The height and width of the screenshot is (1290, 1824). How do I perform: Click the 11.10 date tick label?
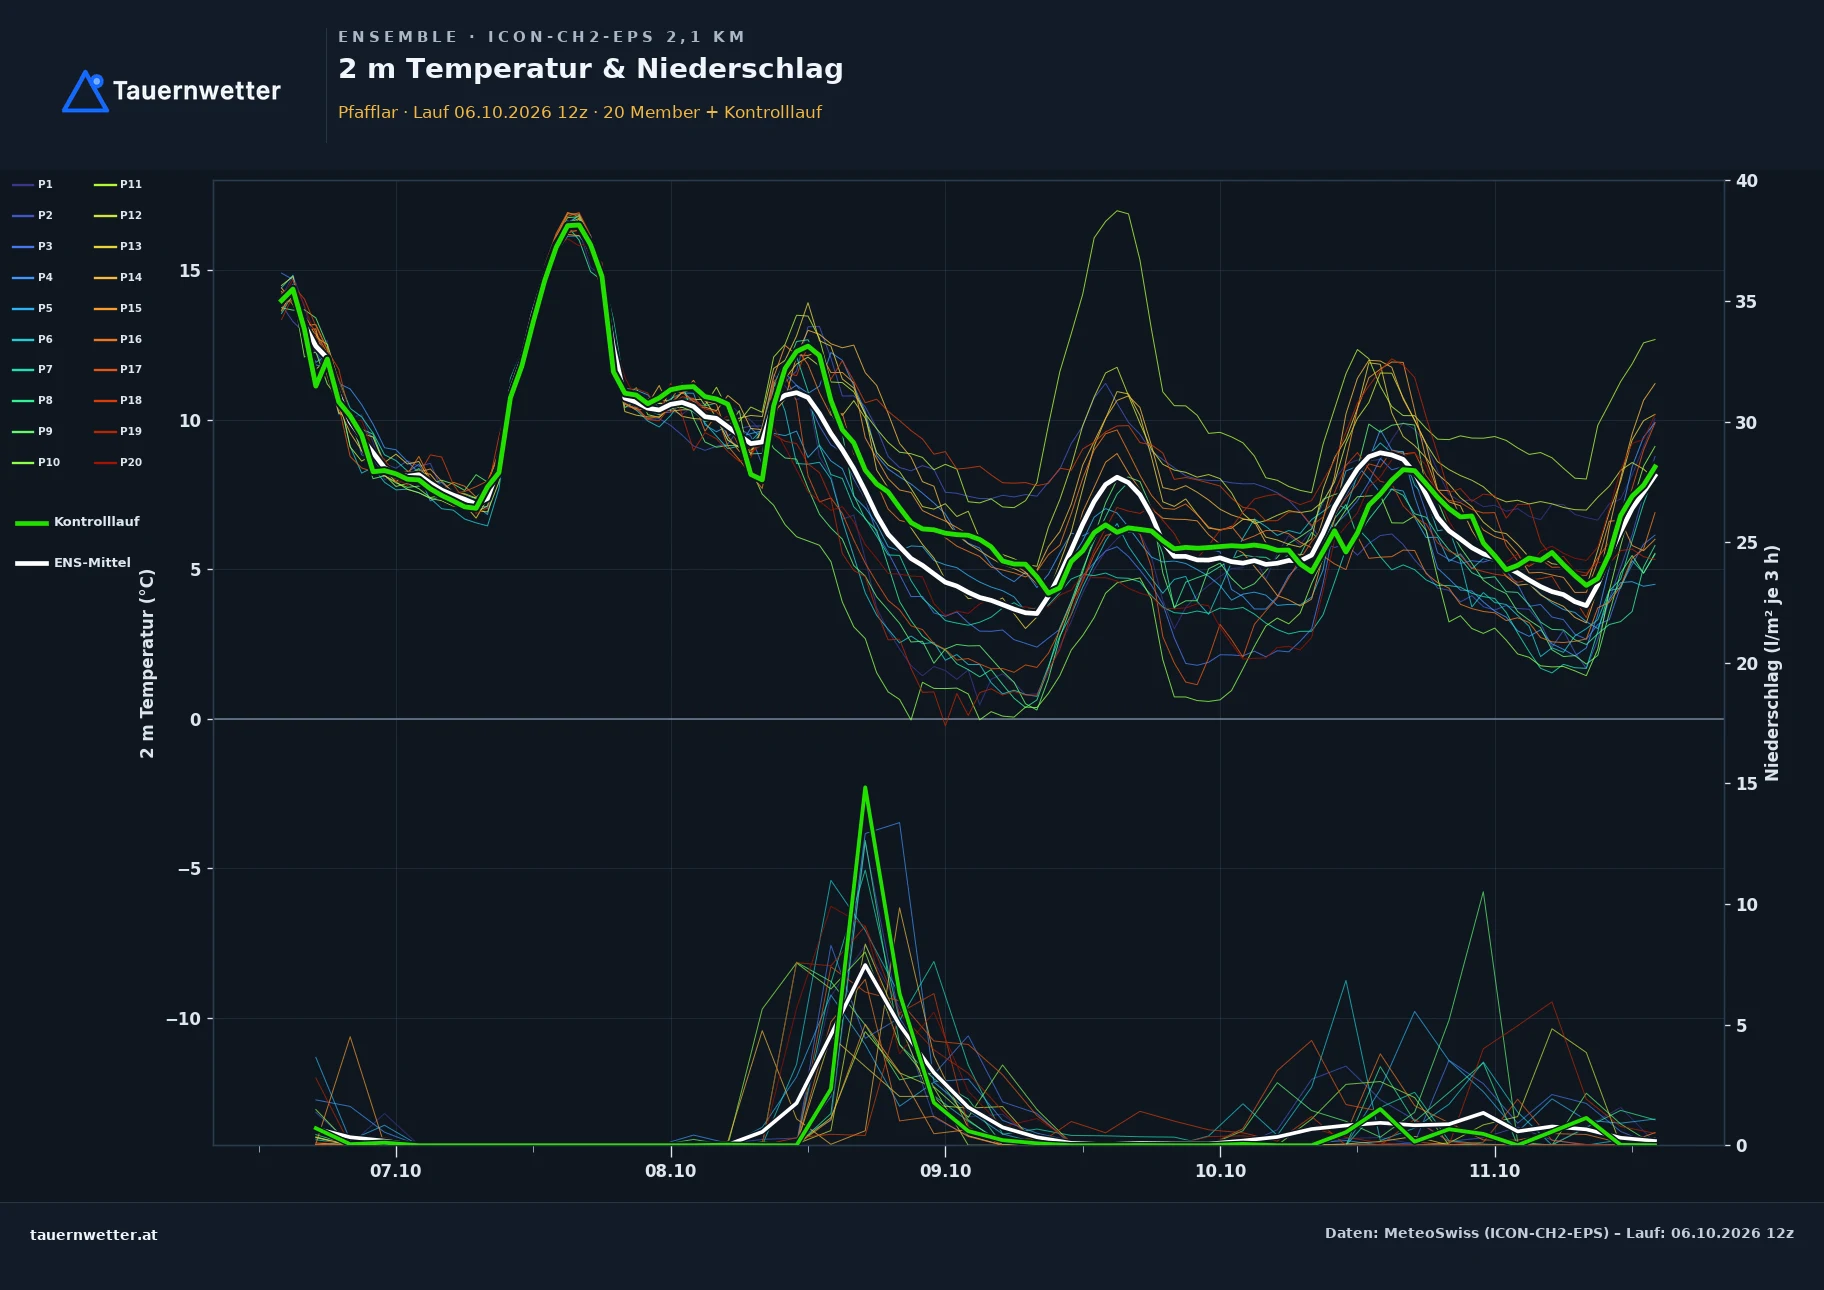[x=1495, y=1171]
